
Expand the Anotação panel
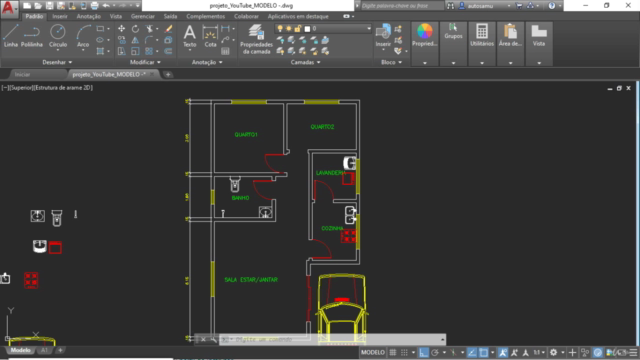(x=207, y=62)
